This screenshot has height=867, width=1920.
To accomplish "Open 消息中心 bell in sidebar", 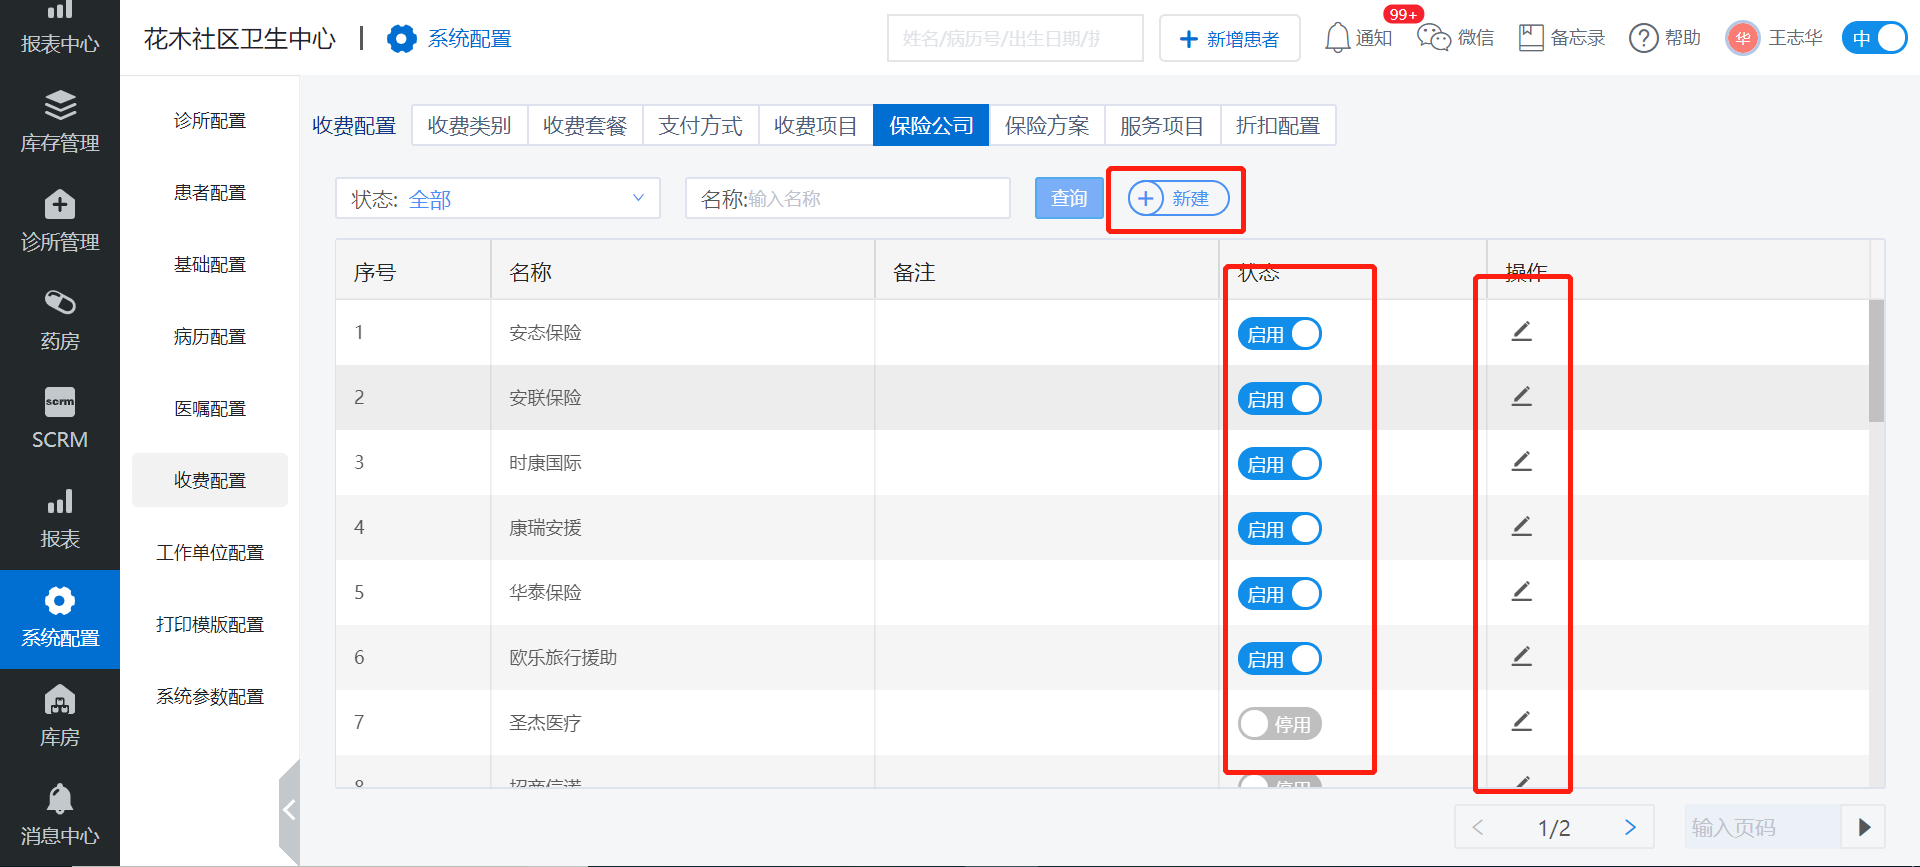I will [x=60, y=815].
